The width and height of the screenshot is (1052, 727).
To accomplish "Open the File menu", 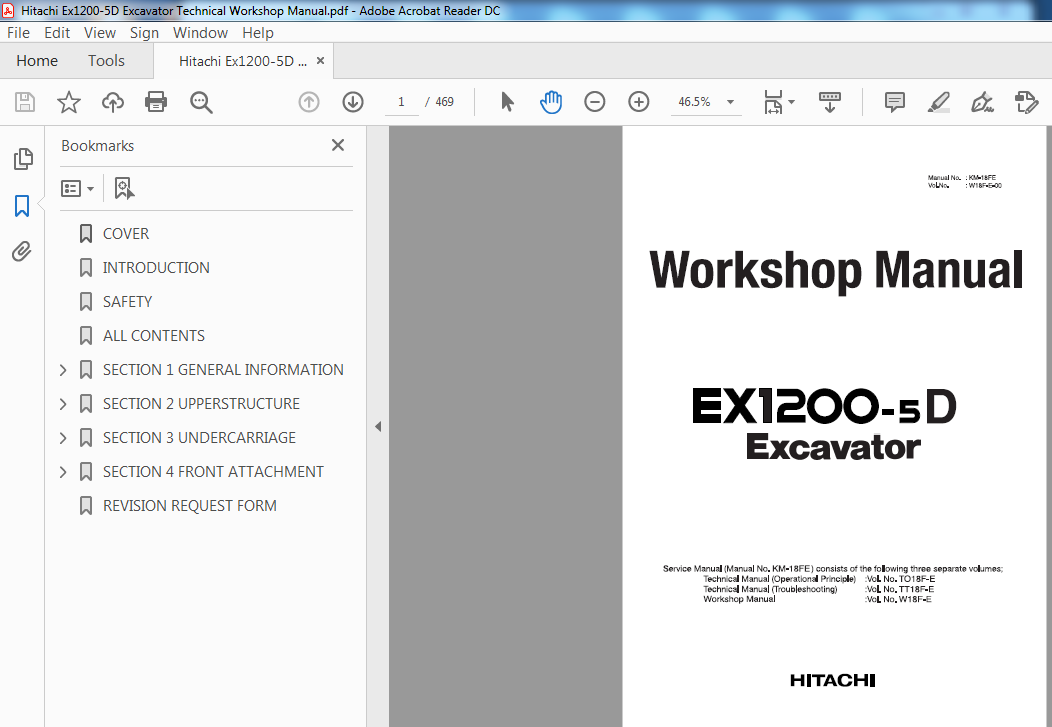I will pos(18,33).
